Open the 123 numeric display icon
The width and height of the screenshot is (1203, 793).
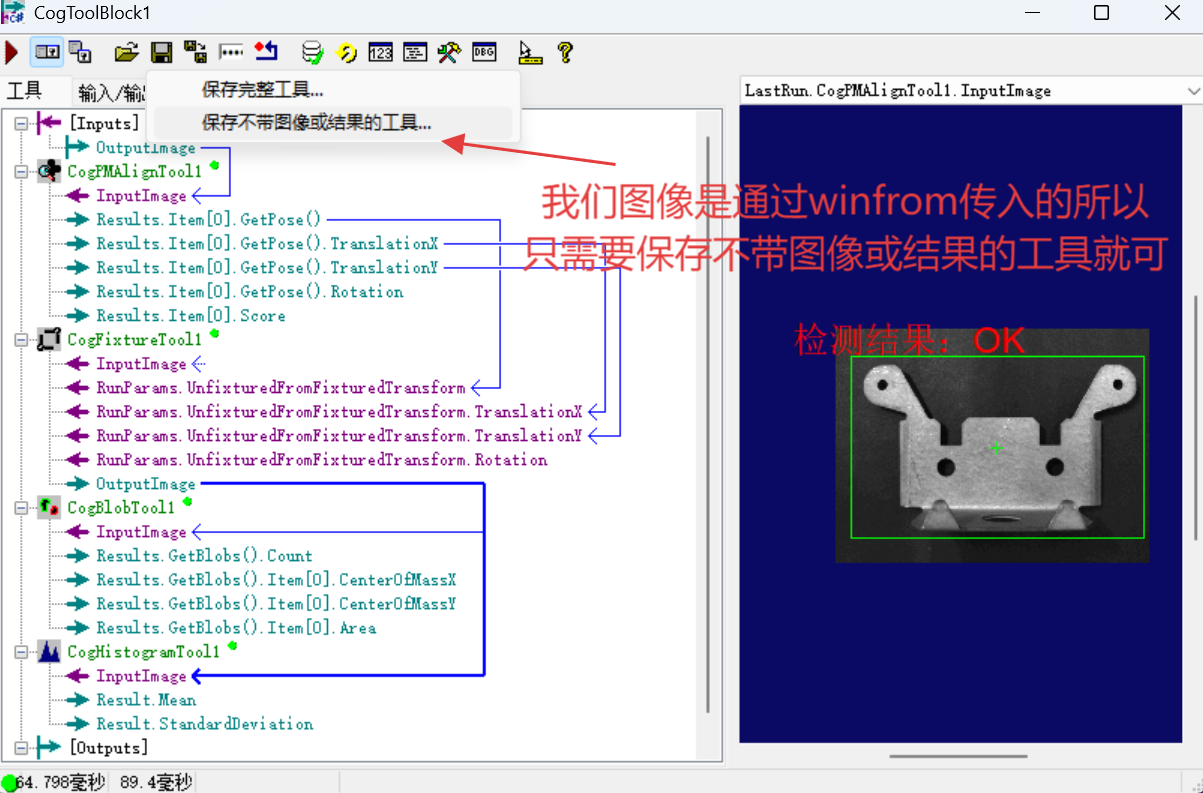(381, 52)
